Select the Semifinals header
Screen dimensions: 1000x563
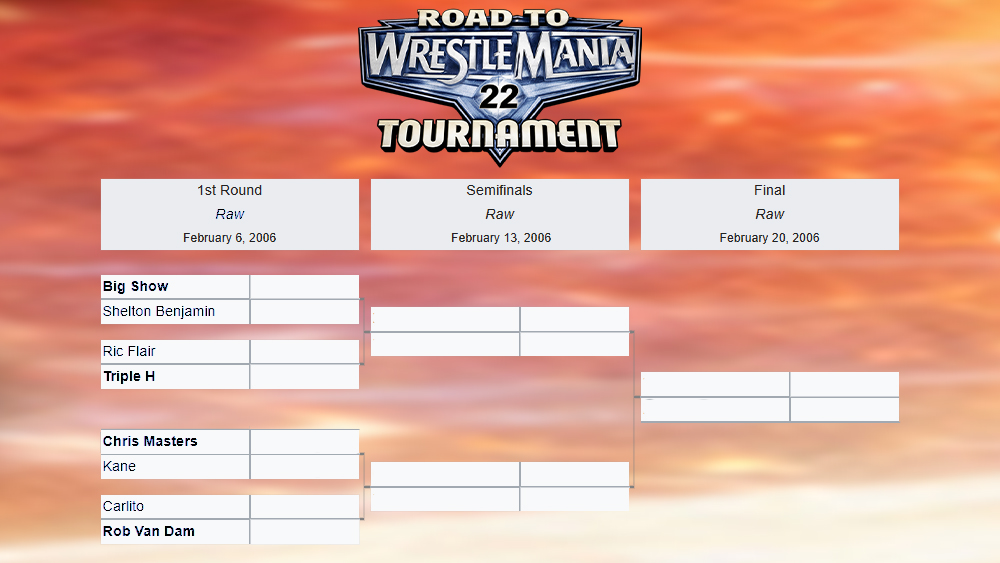(499, 190)
